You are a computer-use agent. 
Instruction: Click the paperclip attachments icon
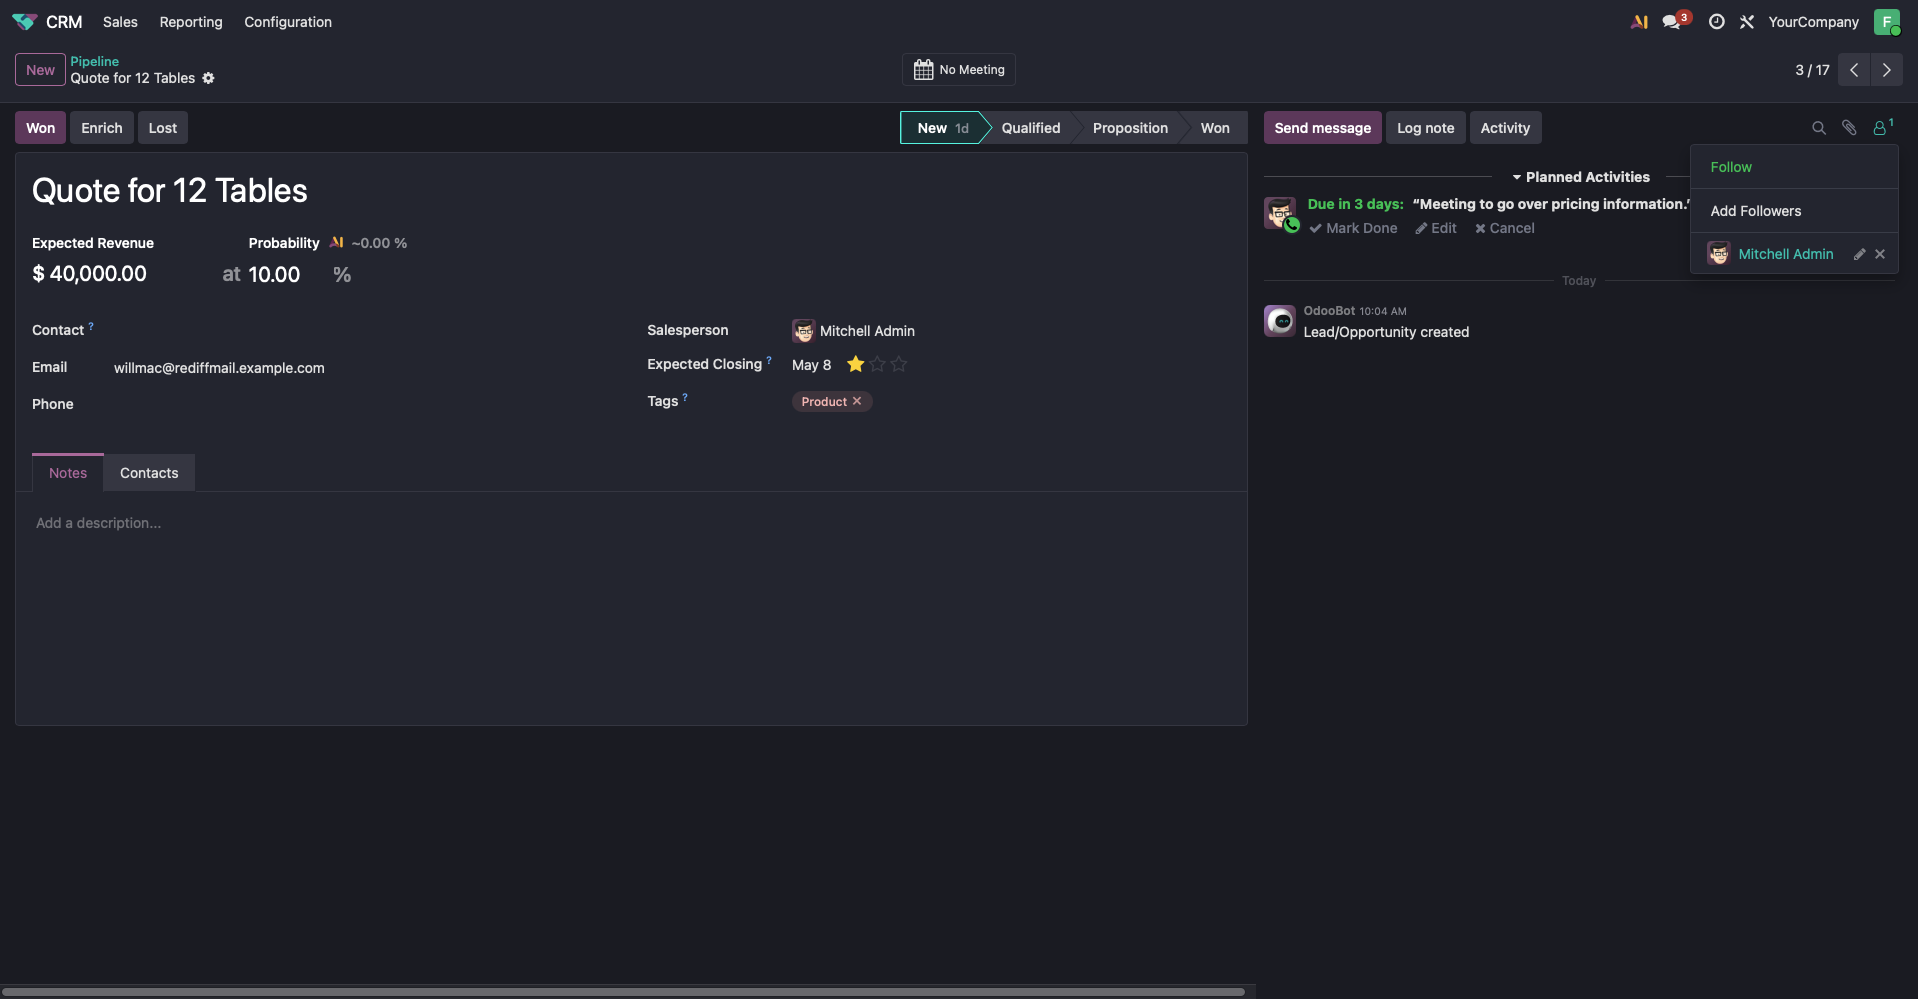pos(1849,128)
